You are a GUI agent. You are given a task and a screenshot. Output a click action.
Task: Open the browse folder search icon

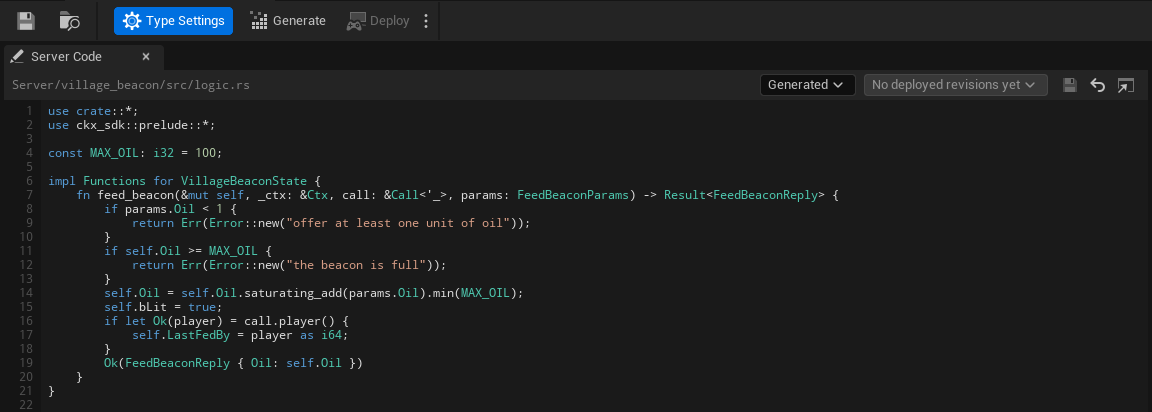pos(70,21)
